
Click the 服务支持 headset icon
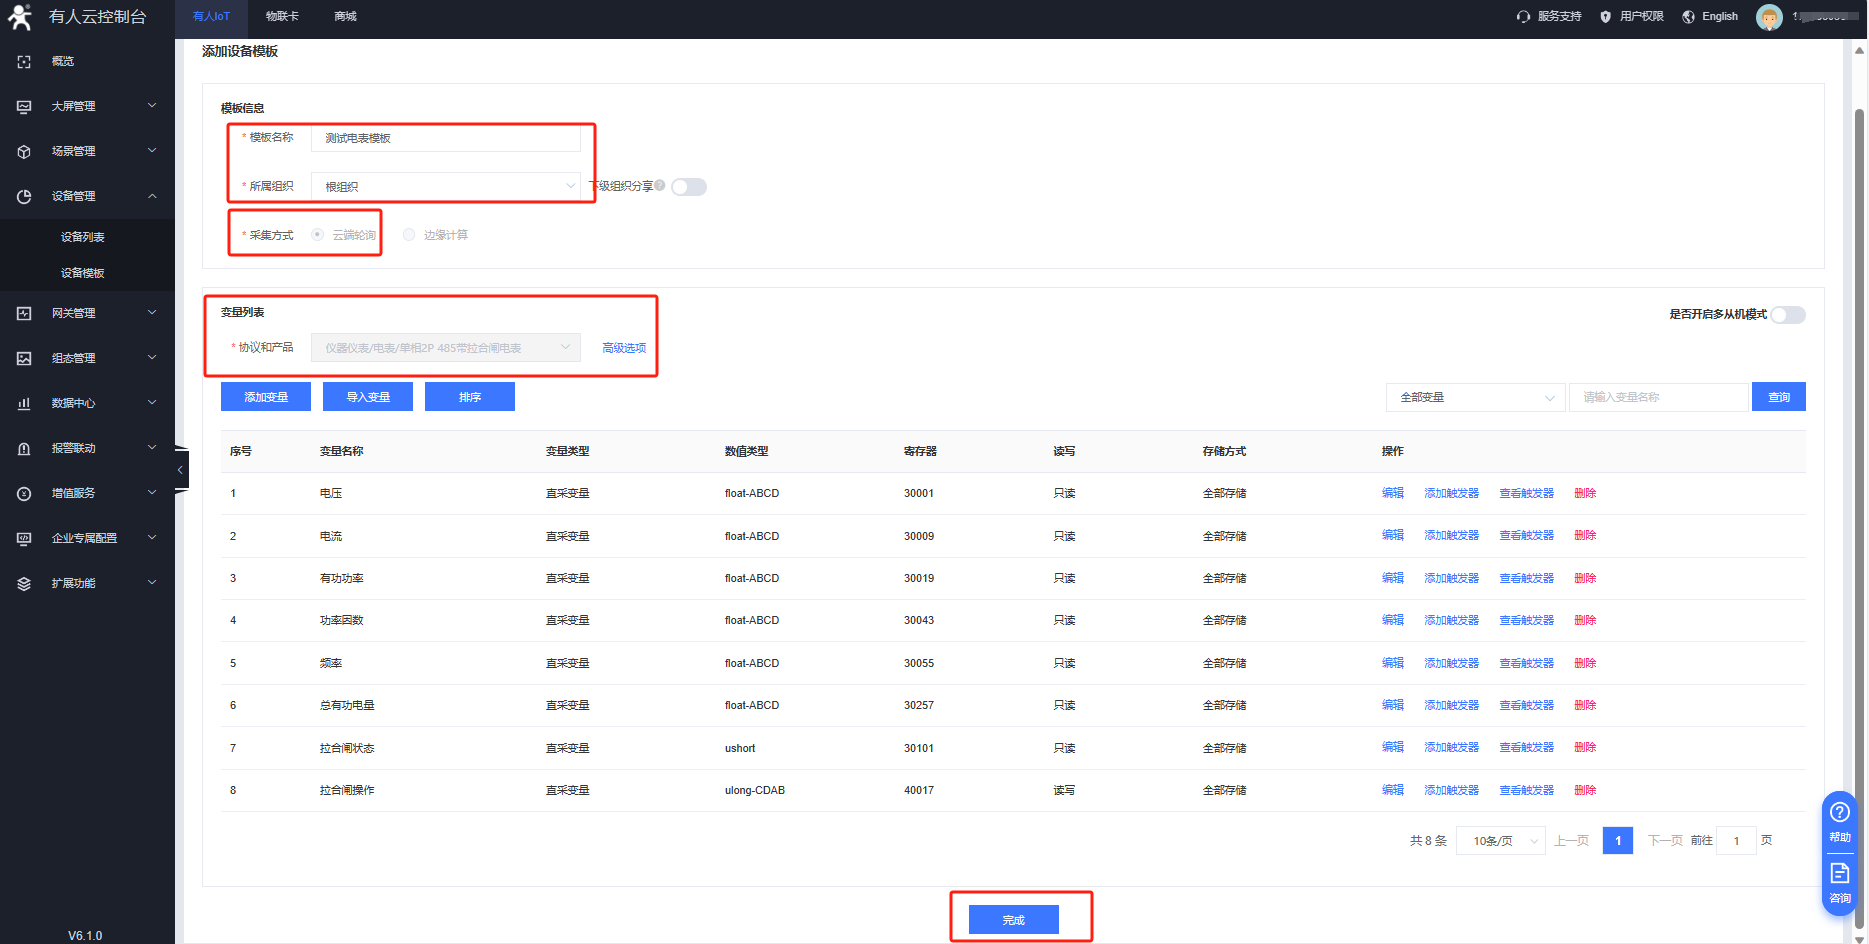pos(1523,17)
